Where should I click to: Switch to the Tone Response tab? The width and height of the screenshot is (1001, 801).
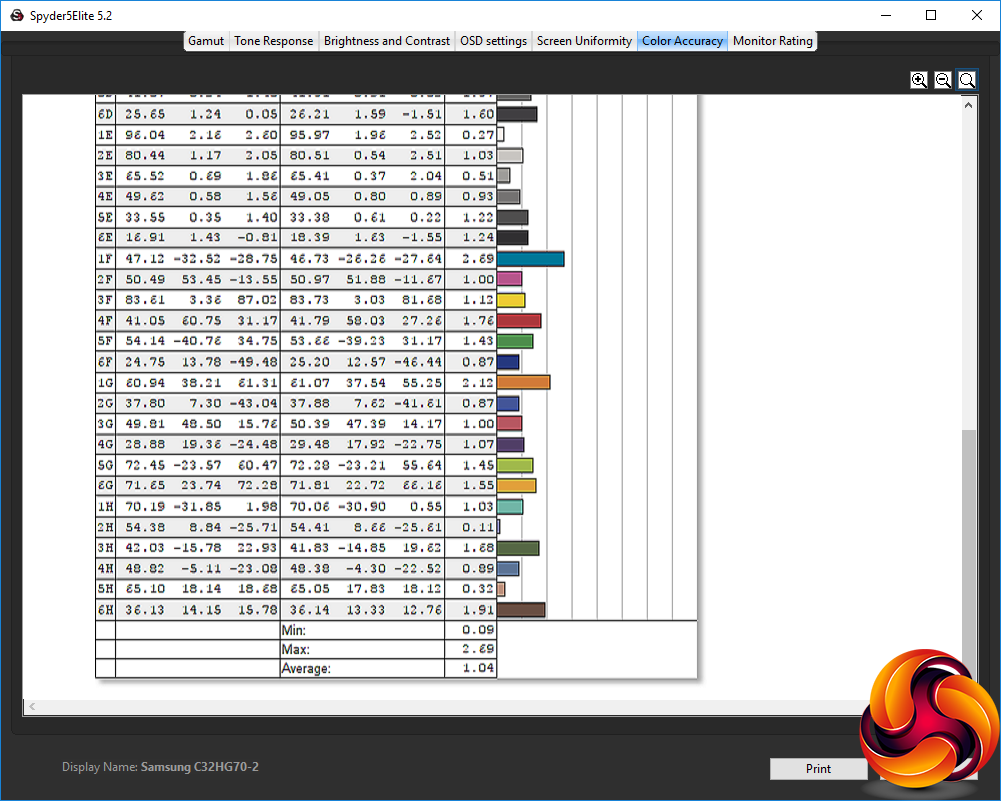pyautogui.click(x=273, y=41)
